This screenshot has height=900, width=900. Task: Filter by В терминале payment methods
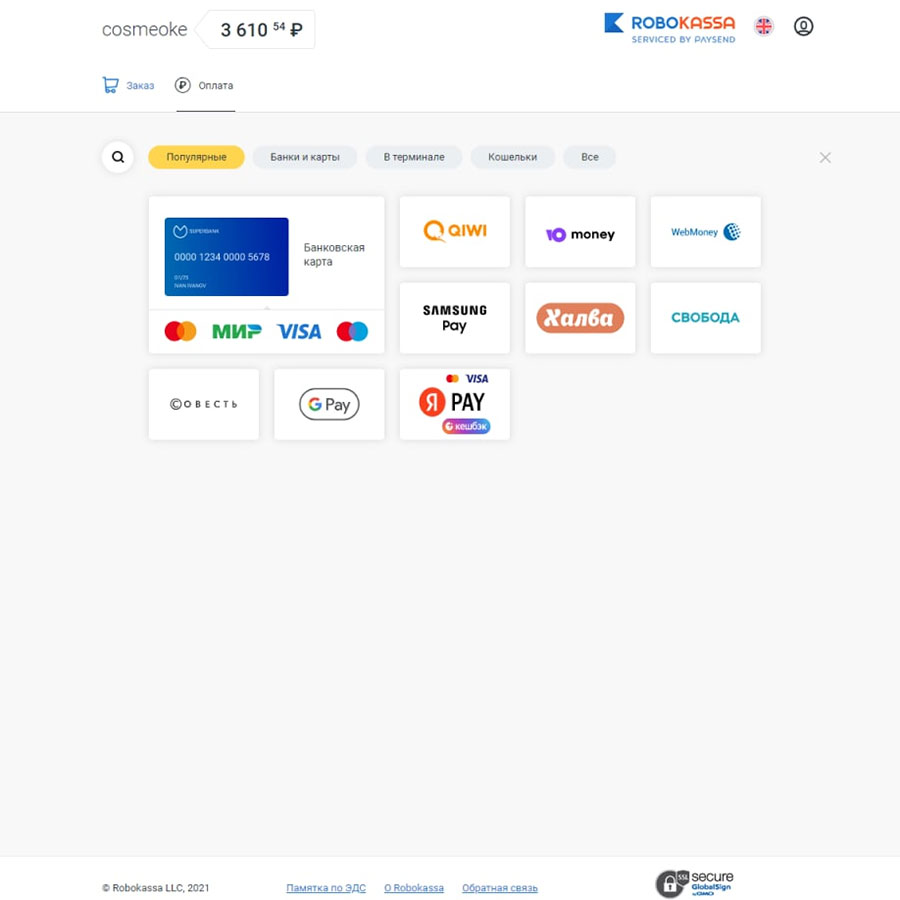(414, 157)
